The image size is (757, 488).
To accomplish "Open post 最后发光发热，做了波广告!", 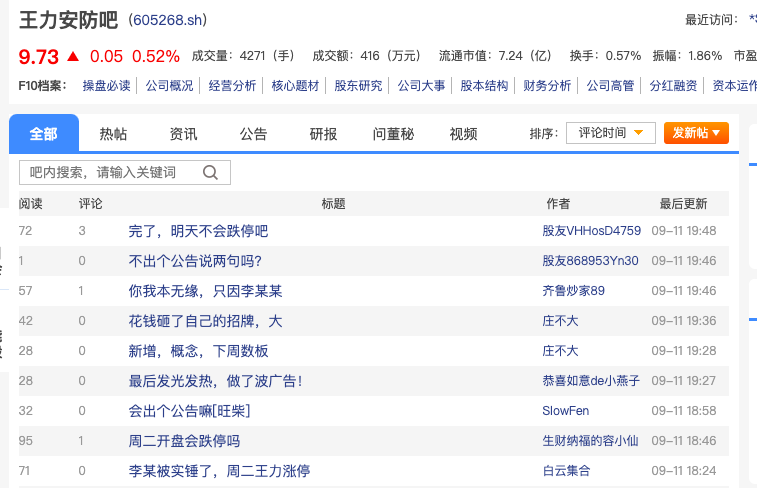I will coord(215,381).
